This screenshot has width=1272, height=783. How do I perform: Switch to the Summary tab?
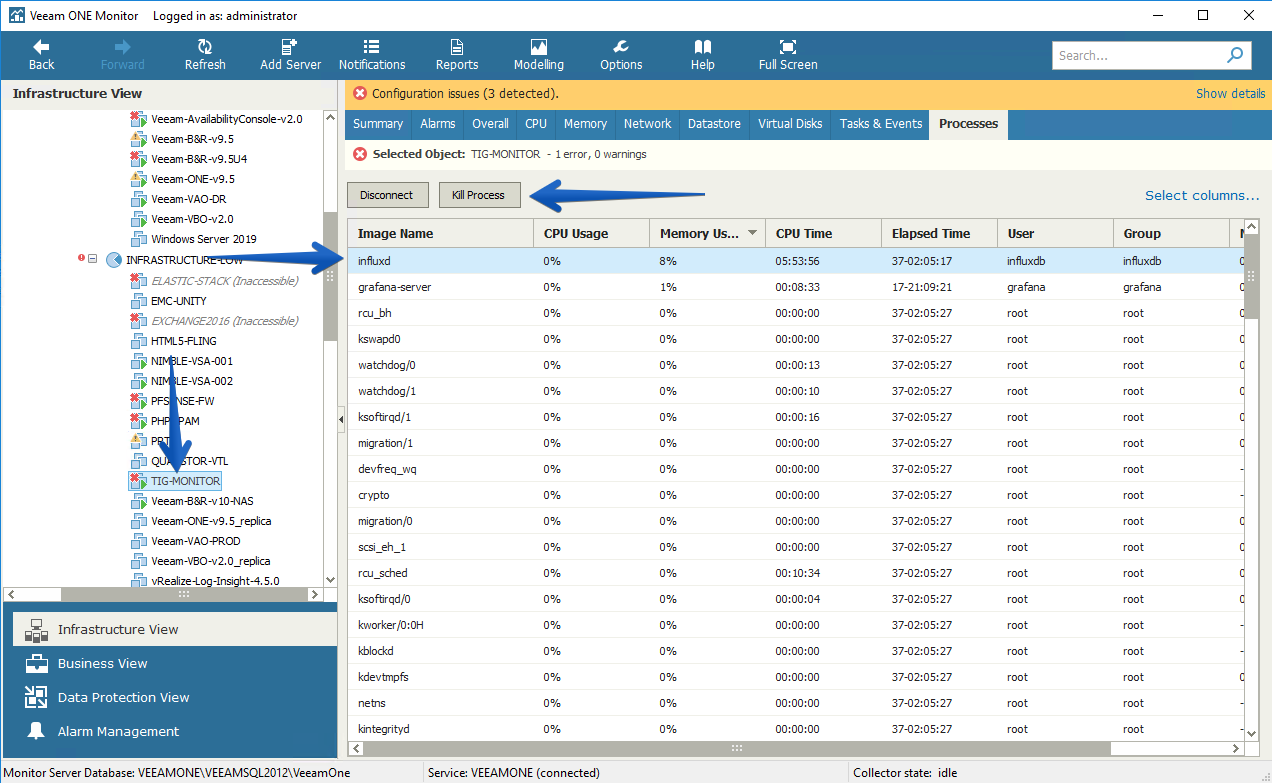pos(378,124)
